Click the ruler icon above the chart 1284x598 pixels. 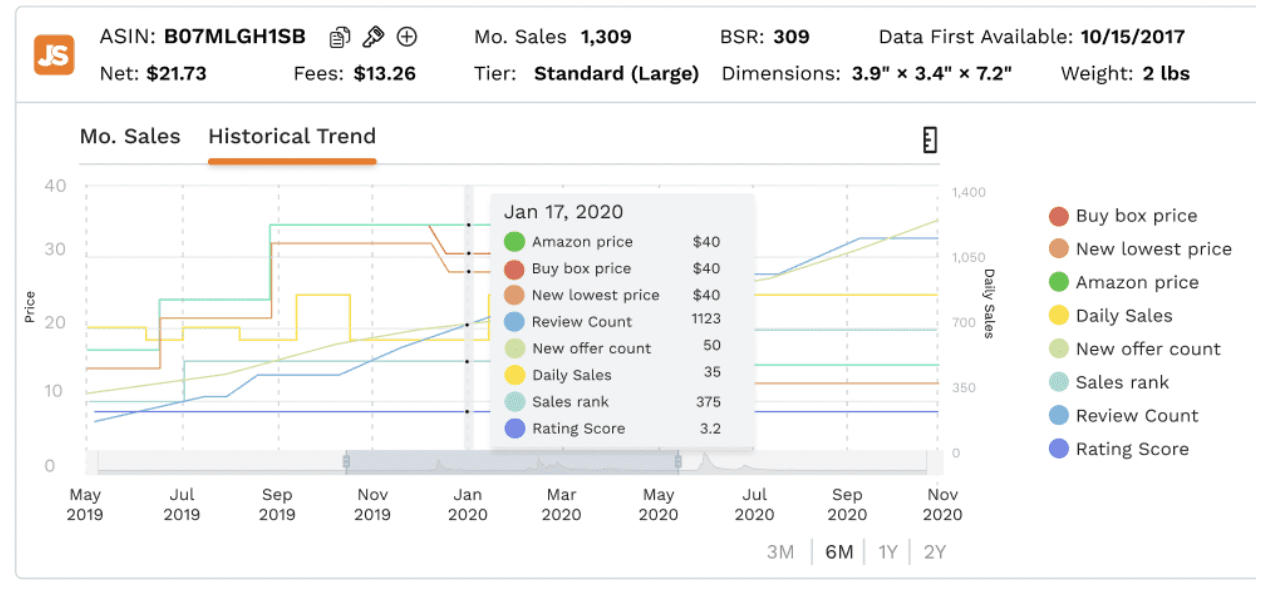pyautogui.click(x=929, y=141)
